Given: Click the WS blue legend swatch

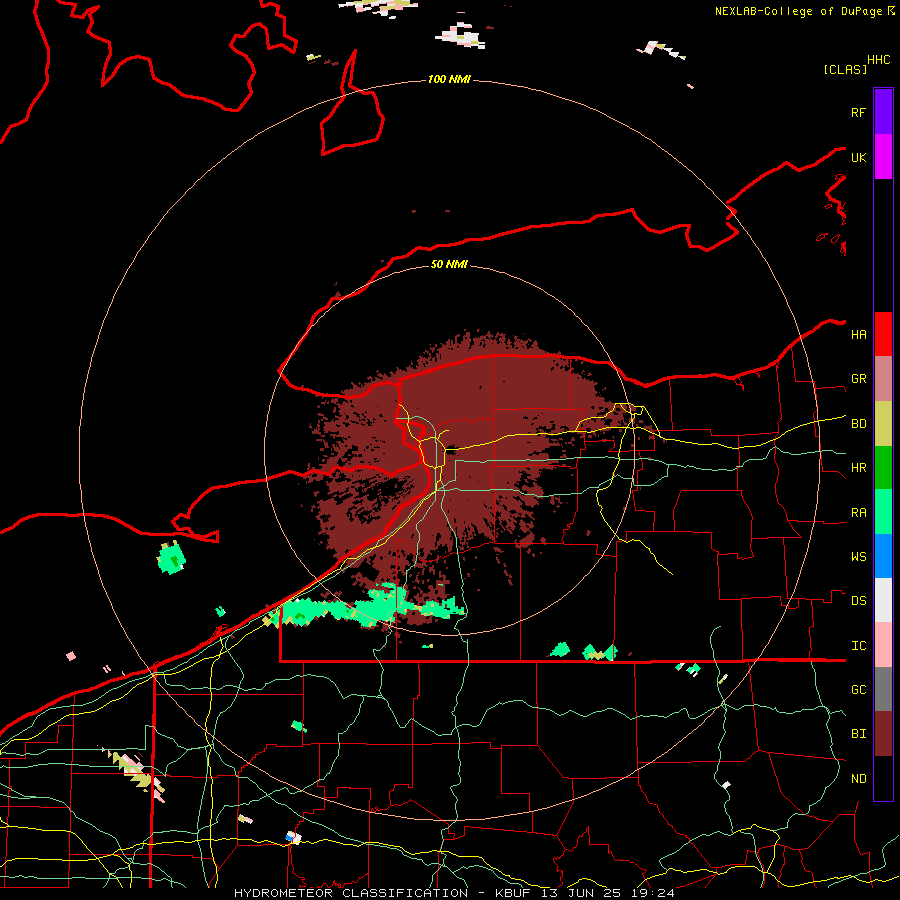Looking at the screenshot, I should click(x=883, y=556).
